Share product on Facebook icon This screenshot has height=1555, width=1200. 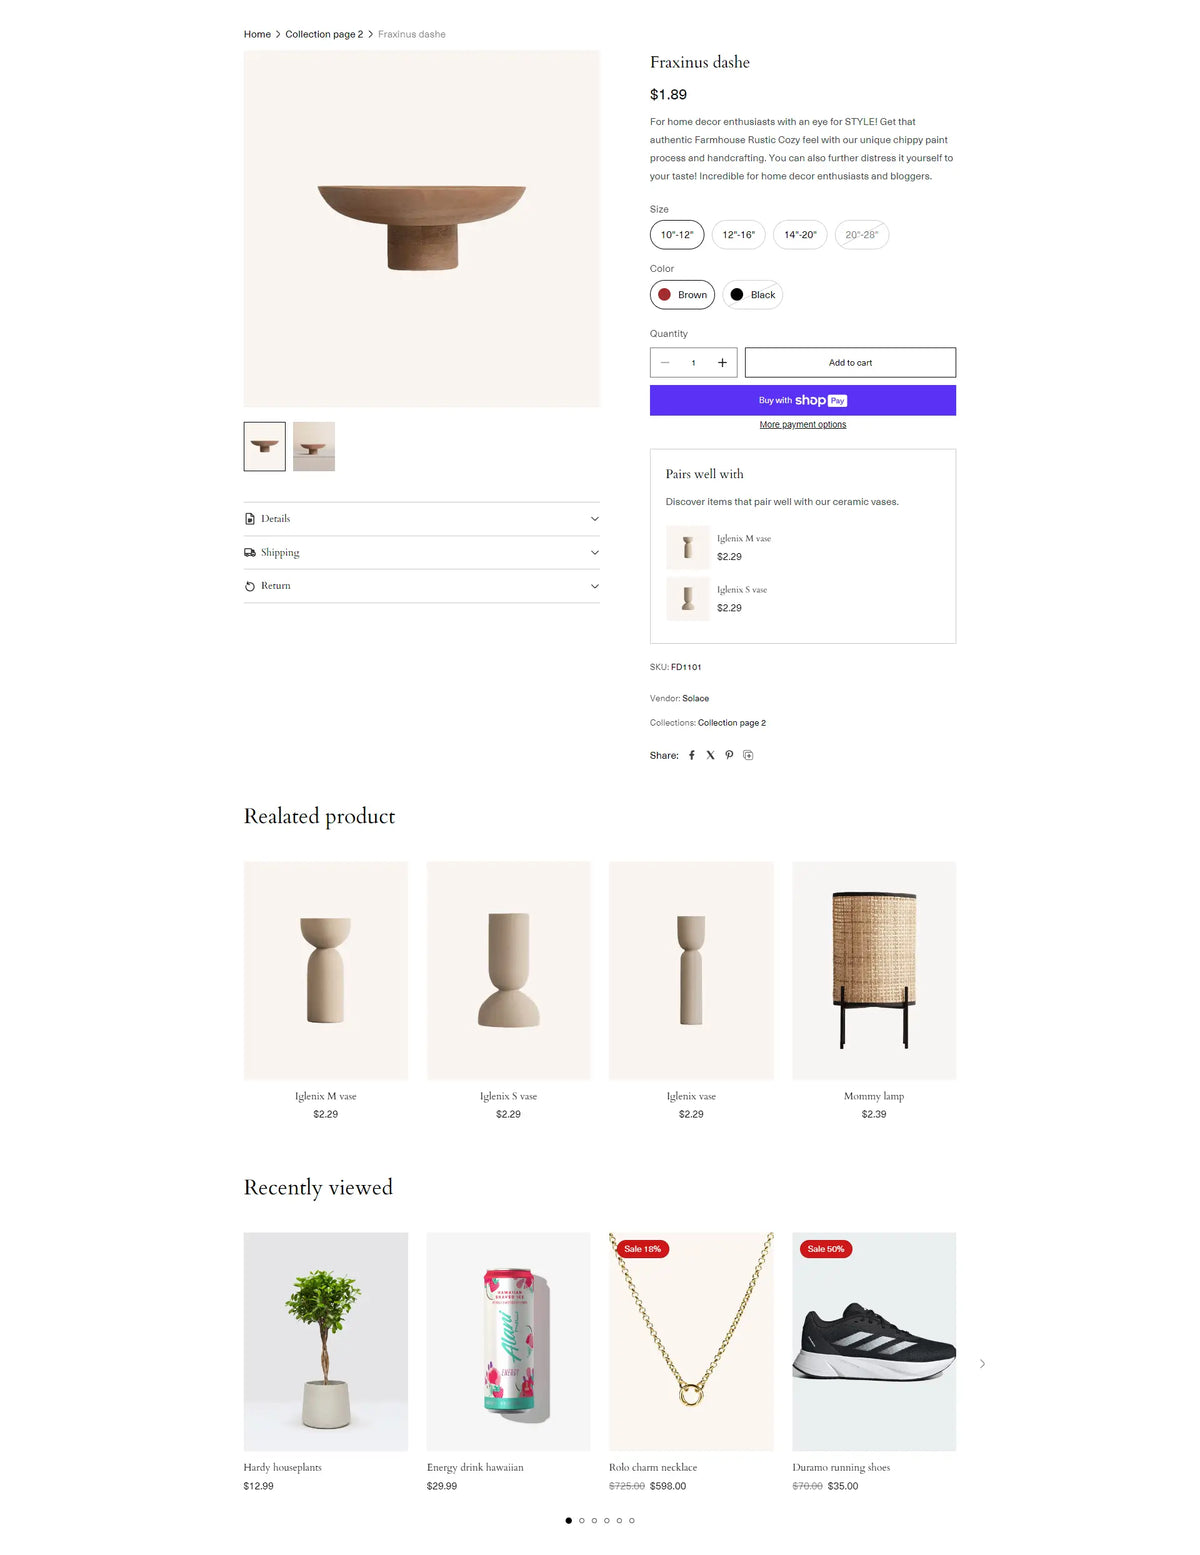tap(691, 755)
